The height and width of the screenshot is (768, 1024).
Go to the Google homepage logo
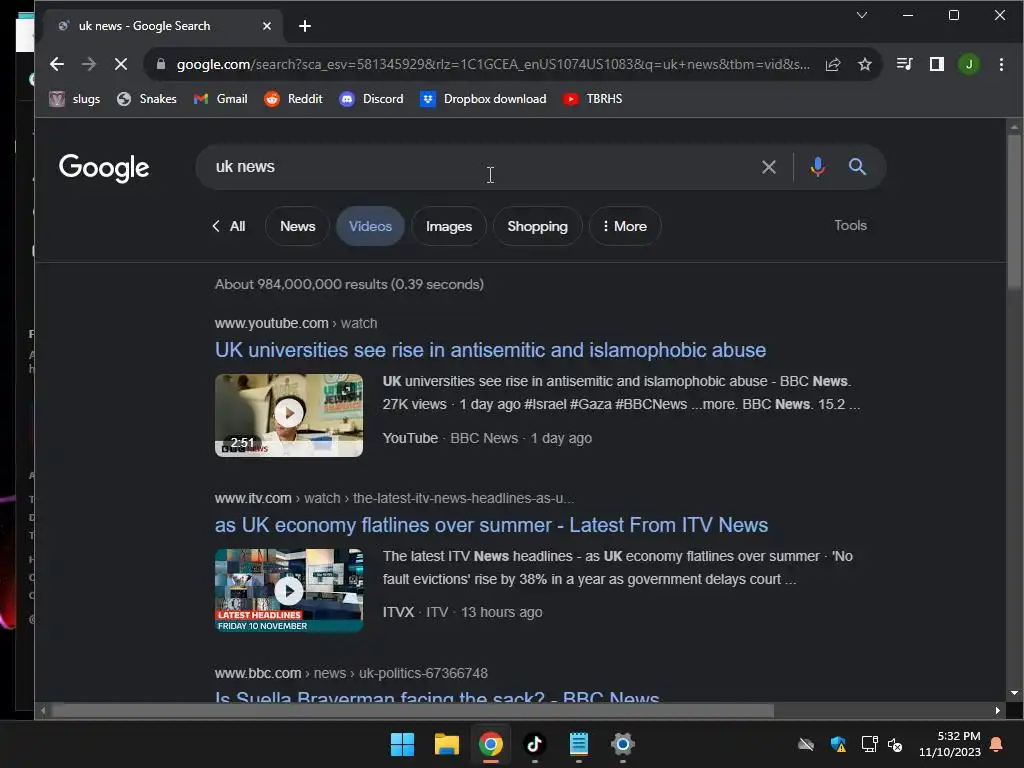pyautogui.click(x=104, y=168)
